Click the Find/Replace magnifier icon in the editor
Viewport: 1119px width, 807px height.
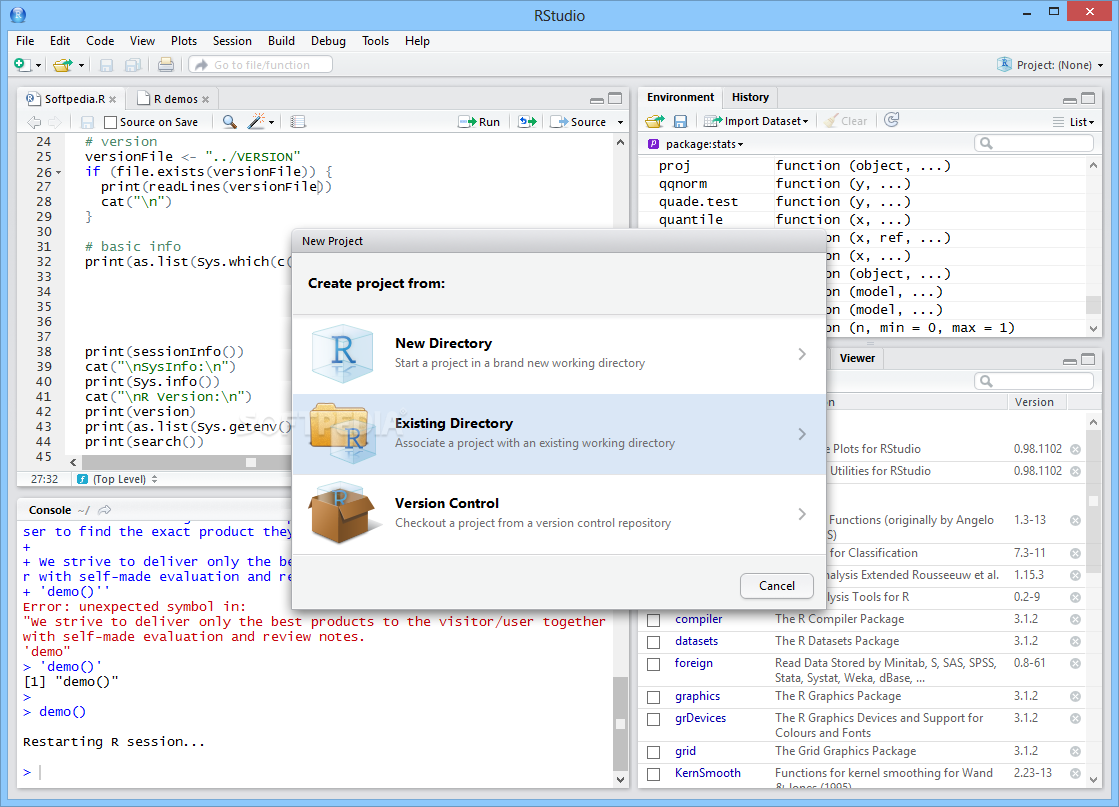pyautogui.click(x=229, y=122)
